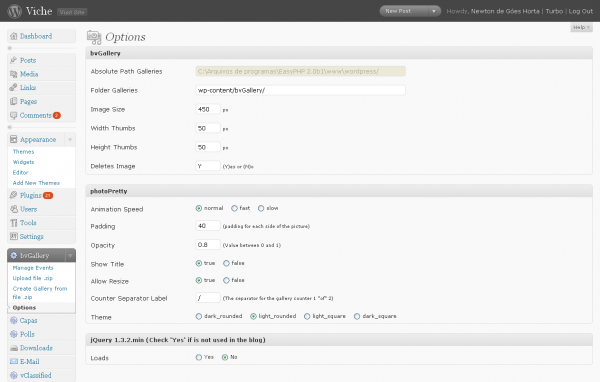Open the New Post dropdown arrow
This screenshot has width=600, height=382.
tap(434, 11)
